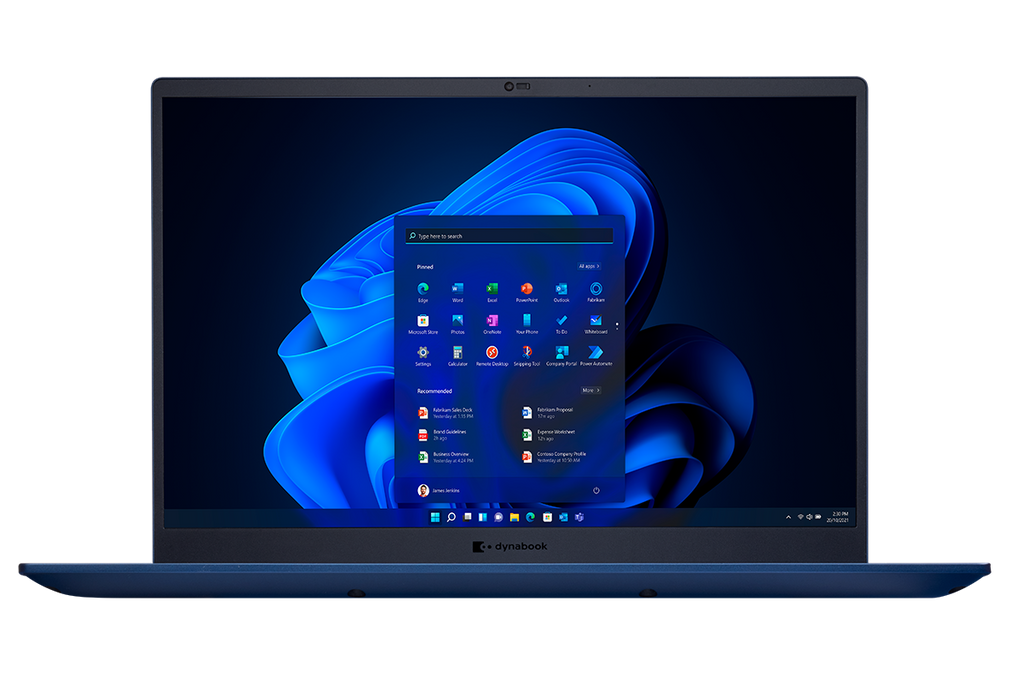Open the Excel pinned app

point(492,289)
